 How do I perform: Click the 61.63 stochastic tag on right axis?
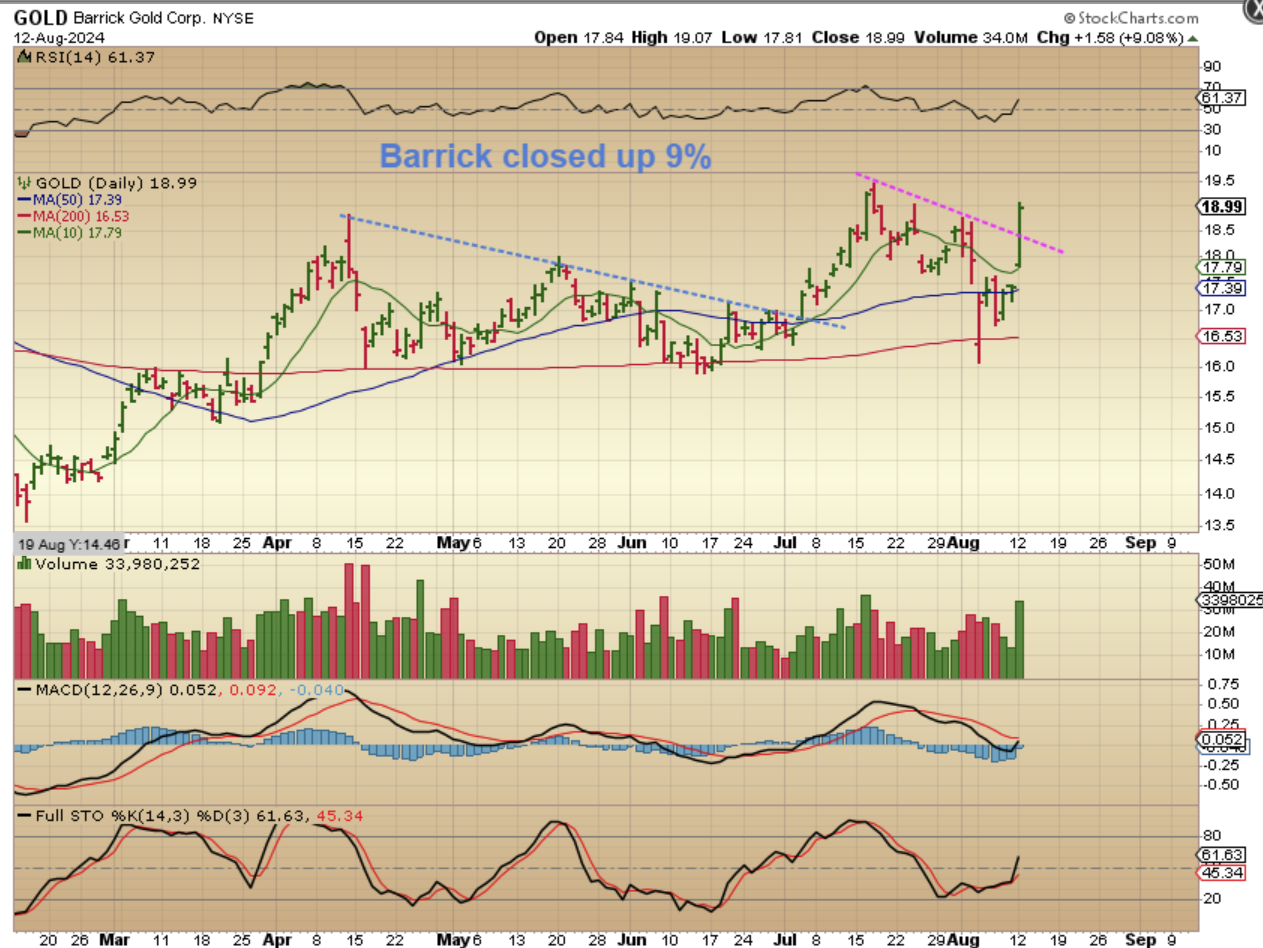pyautogui.click(x=1222, y=856)
